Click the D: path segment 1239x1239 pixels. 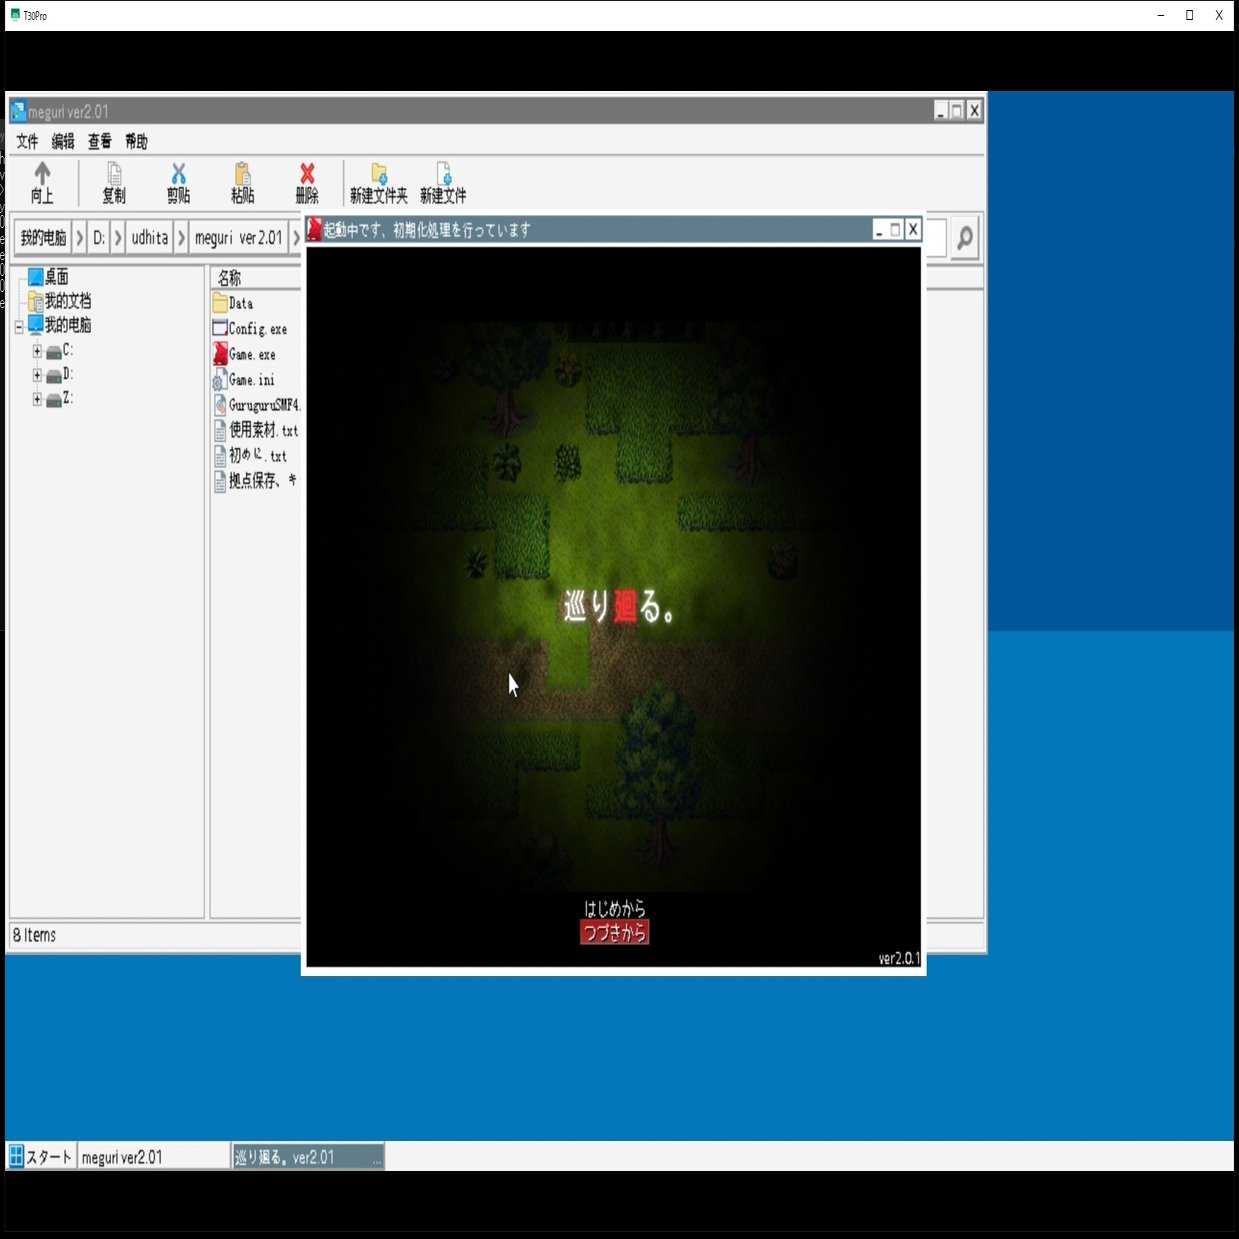pos(99,238)
